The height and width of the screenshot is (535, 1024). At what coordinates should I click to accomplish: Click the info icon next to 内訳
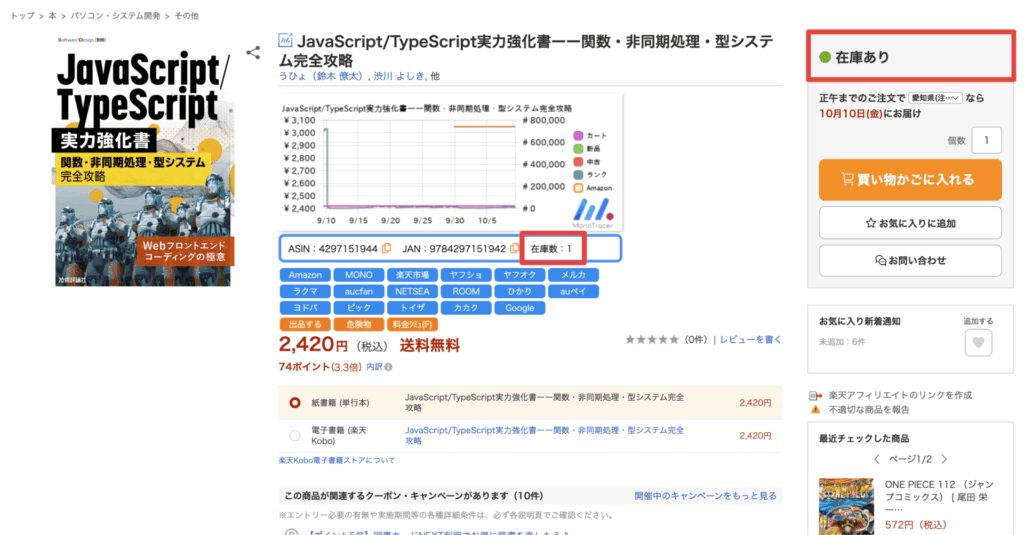(x=389, y=367)
